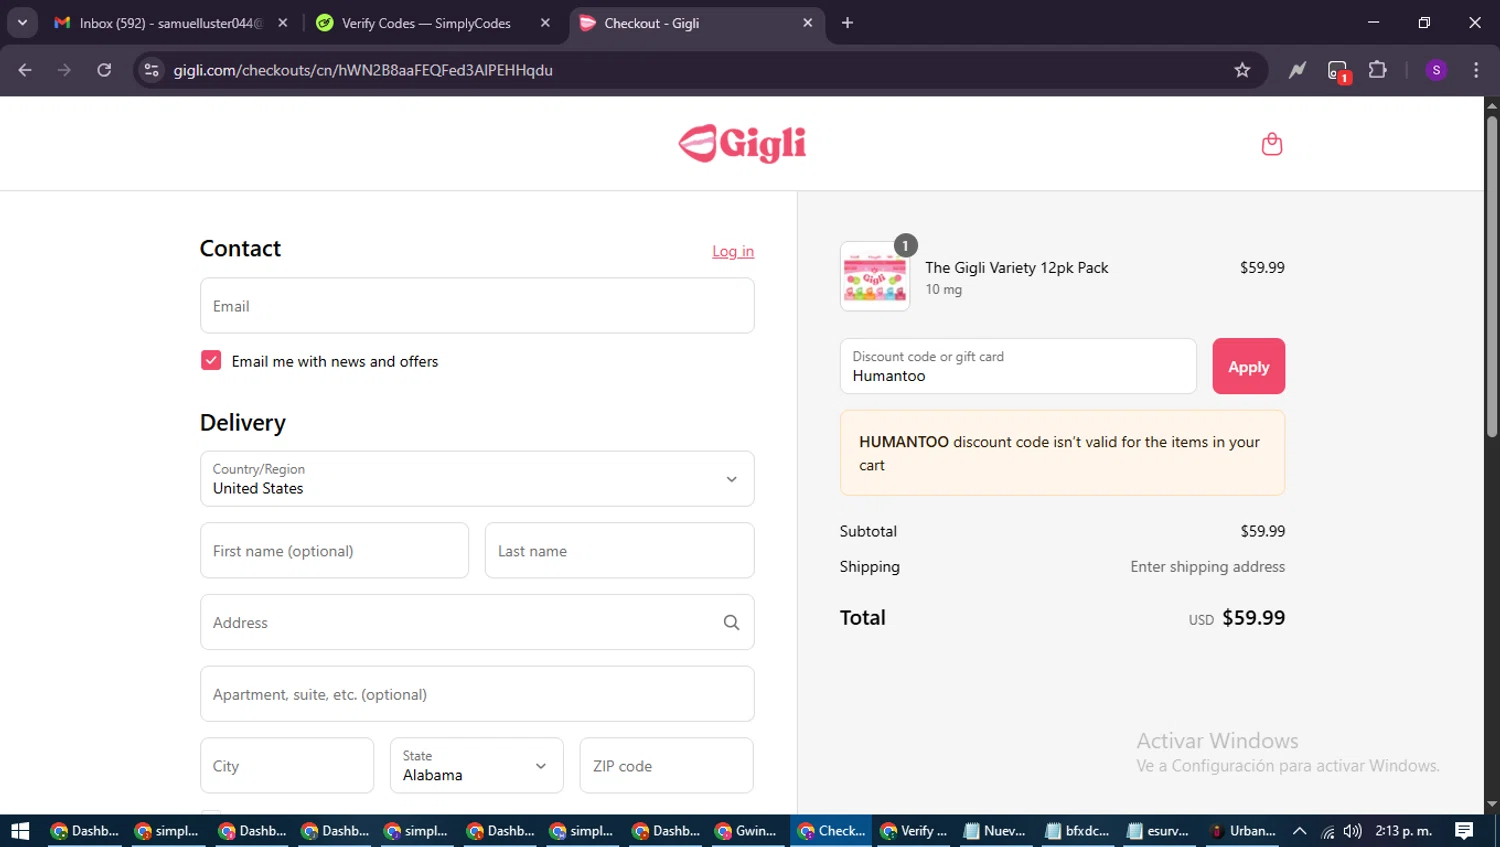Open the bfxdc... notepad taskbar item

click(x=1077, y=831)
